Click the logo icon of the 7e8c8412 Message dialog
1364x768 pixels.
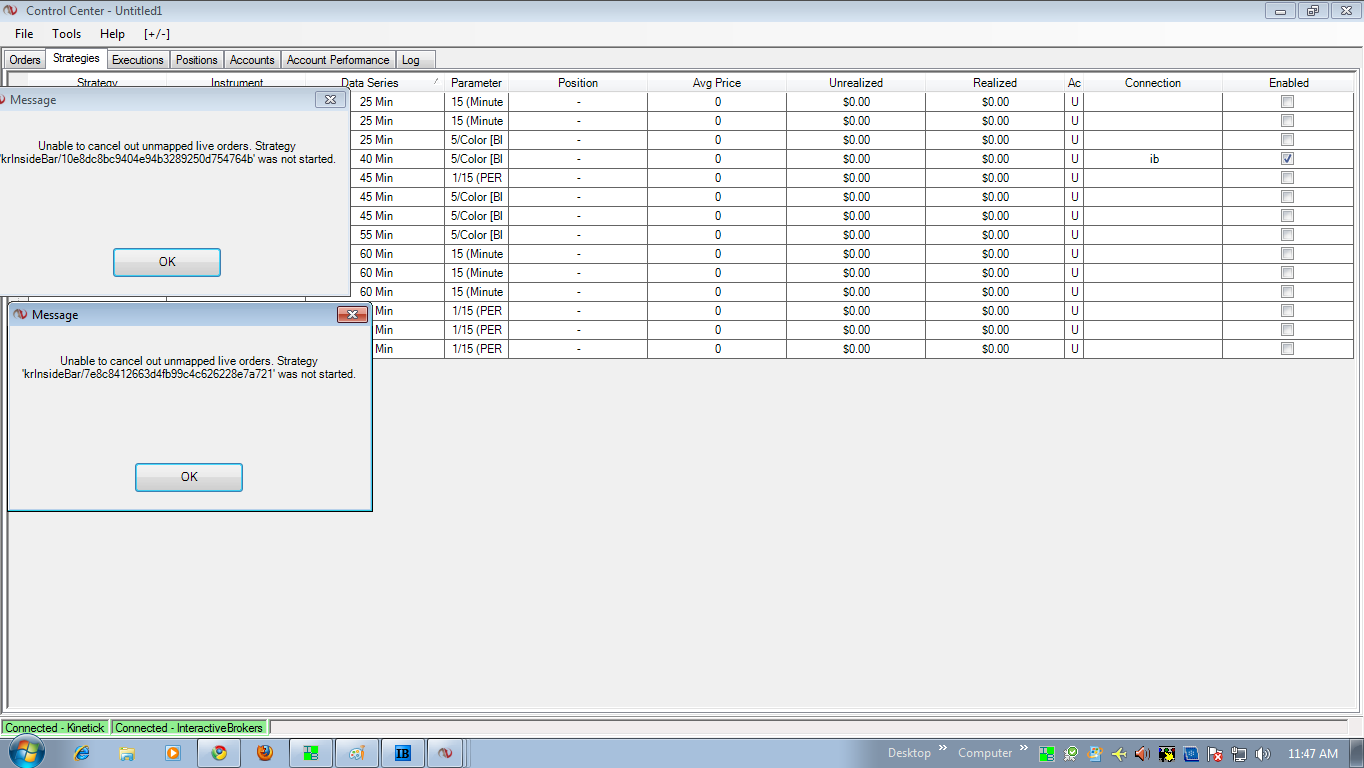click(x=20, y=315)
